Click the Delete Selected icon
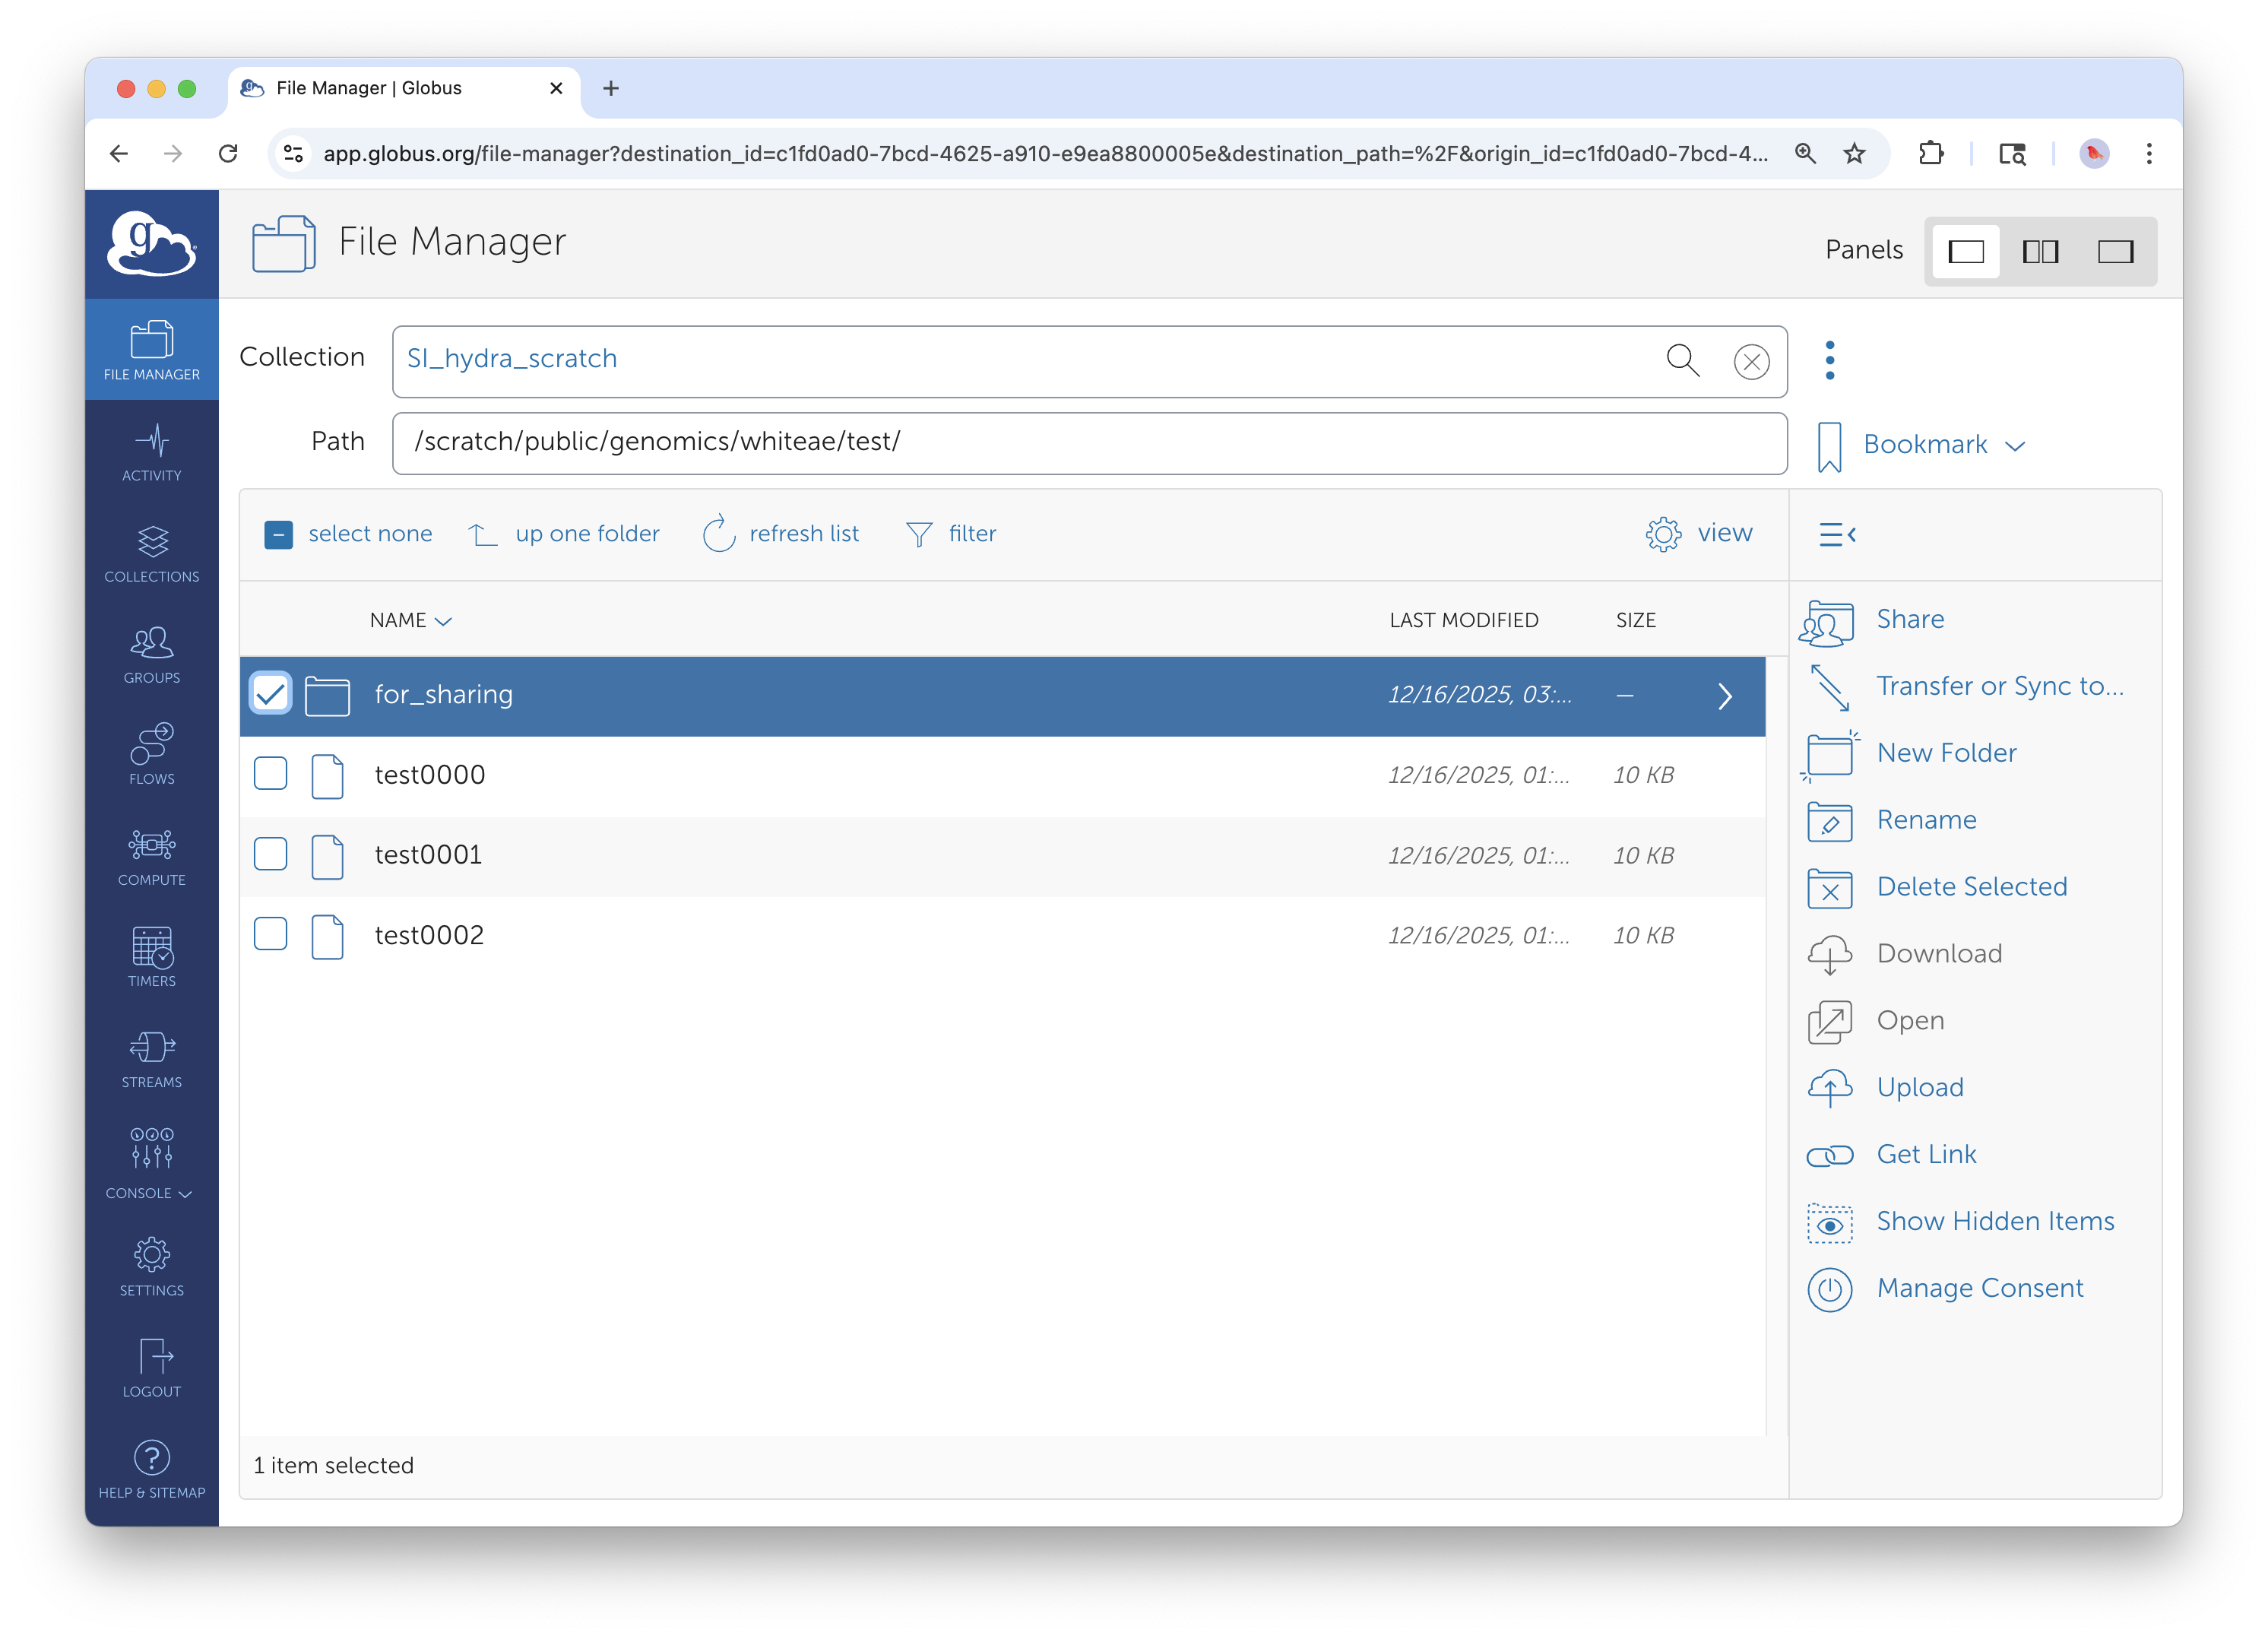 point(1829,888)
